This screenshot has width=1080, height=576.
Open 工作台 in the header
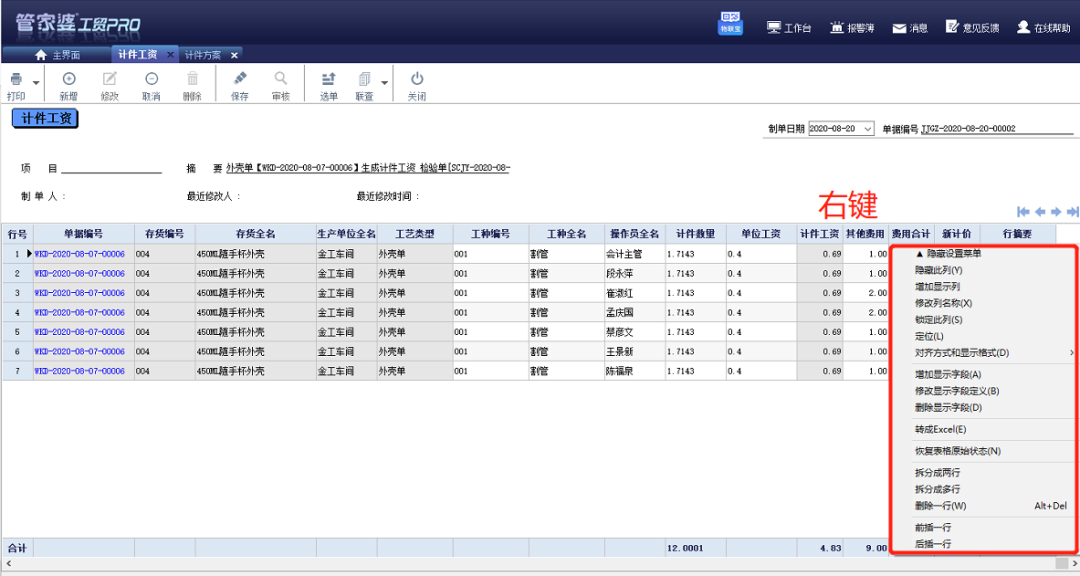[789, 28]
